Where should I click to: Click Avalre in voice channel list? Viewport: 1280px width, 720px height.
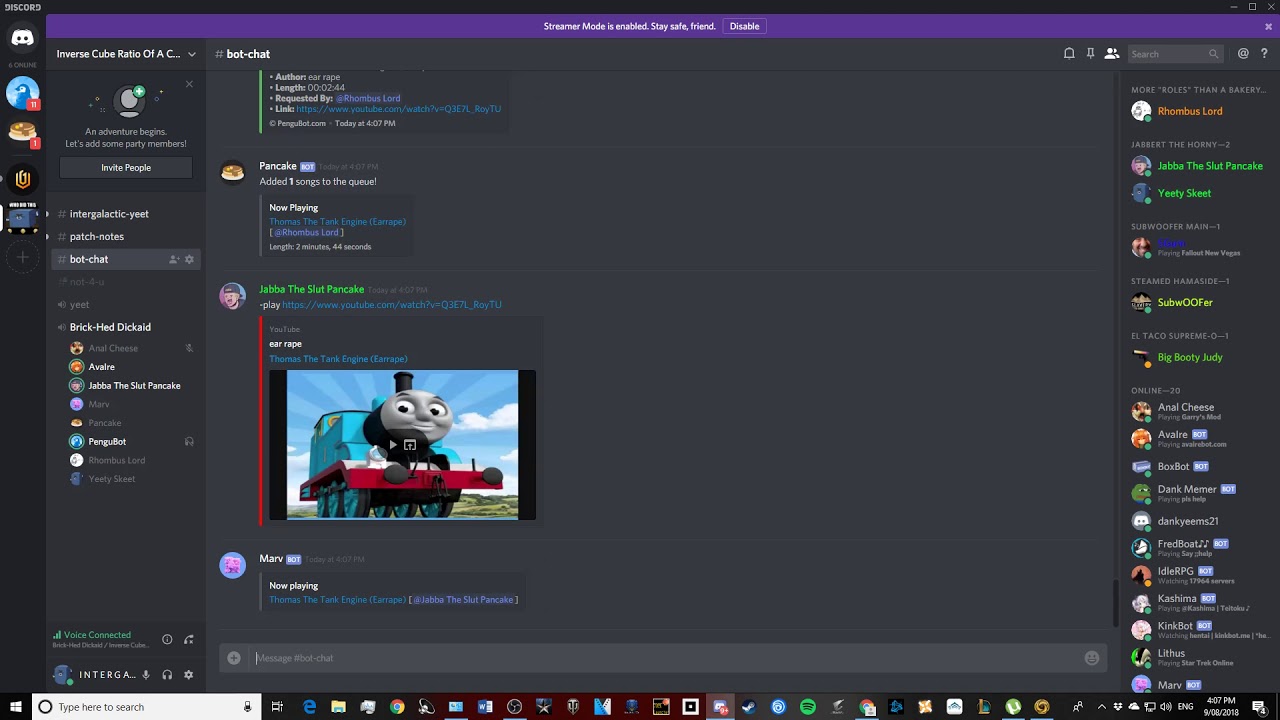(x=102, y=367)
